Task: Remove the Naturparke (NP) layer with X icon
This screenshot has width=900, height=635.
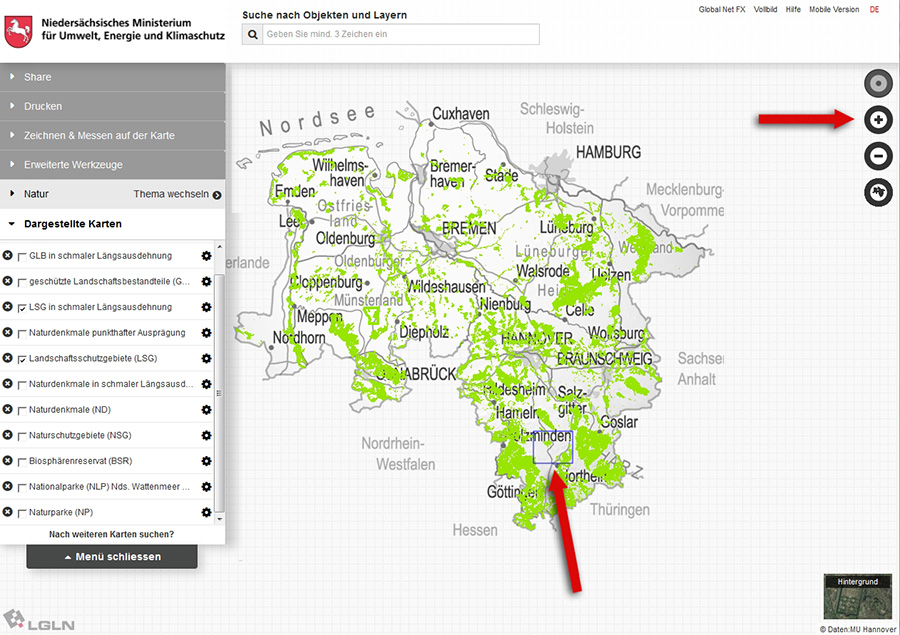Action: coord(8,513)
